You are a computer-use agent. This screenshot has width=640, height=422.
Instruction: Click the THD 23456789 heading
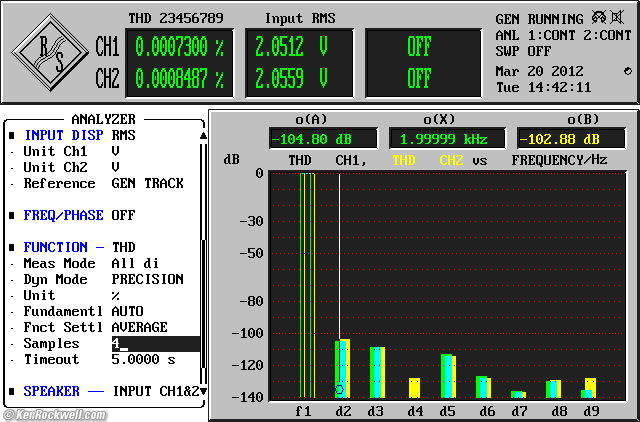(176, 18)
